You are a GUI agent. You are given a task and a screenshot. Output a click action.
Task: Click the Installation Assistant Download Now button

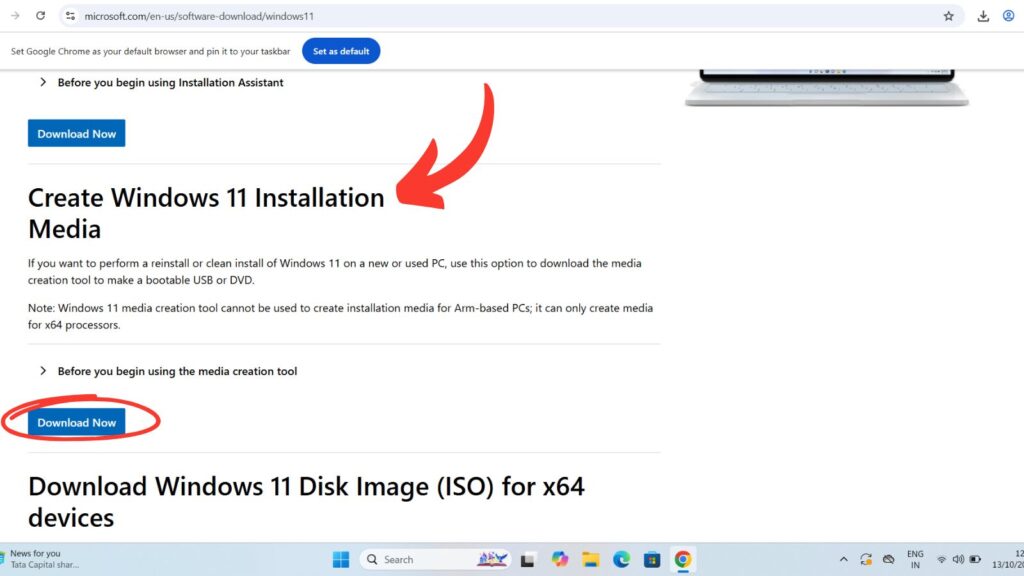click(x=76, y=133)
